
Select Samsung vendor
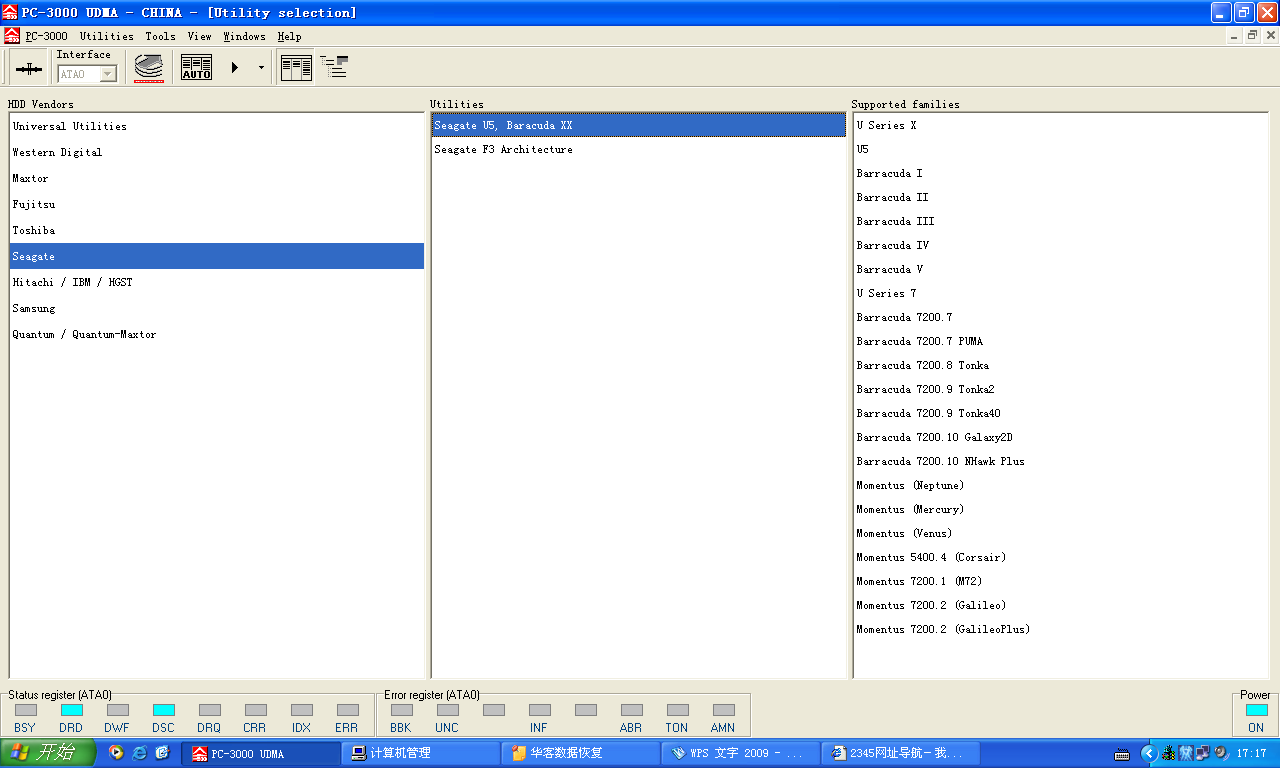[x=217, y=308]
